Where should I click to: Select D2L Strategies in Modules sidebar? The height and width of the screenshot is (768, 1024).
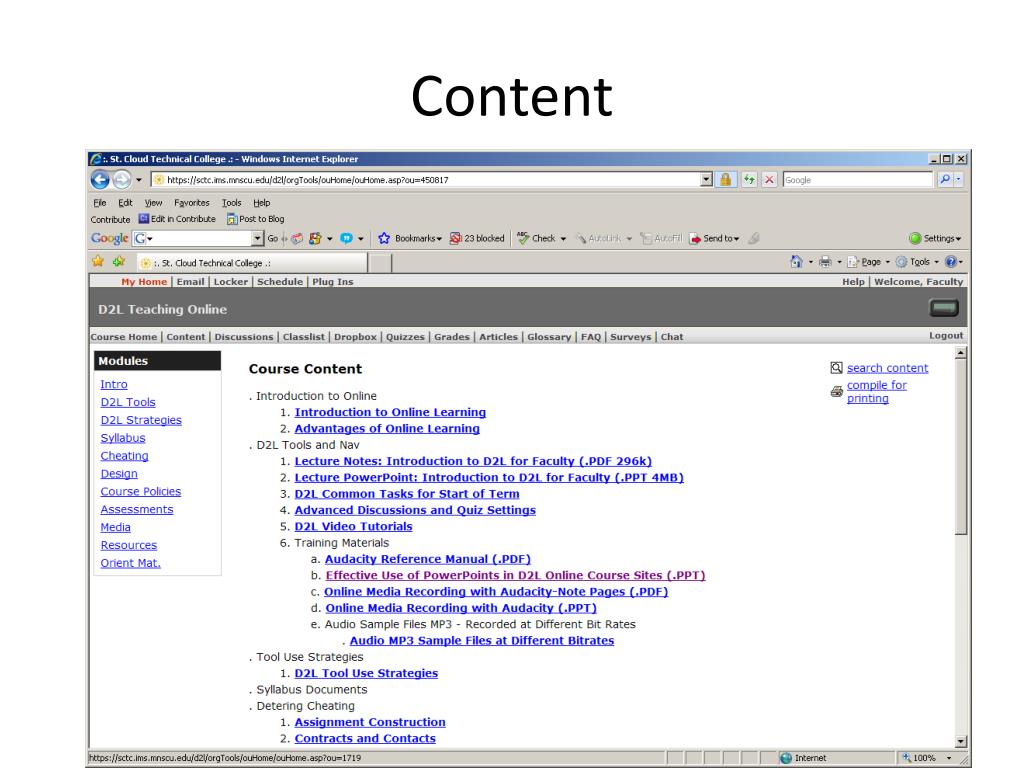tap(141, 420)
